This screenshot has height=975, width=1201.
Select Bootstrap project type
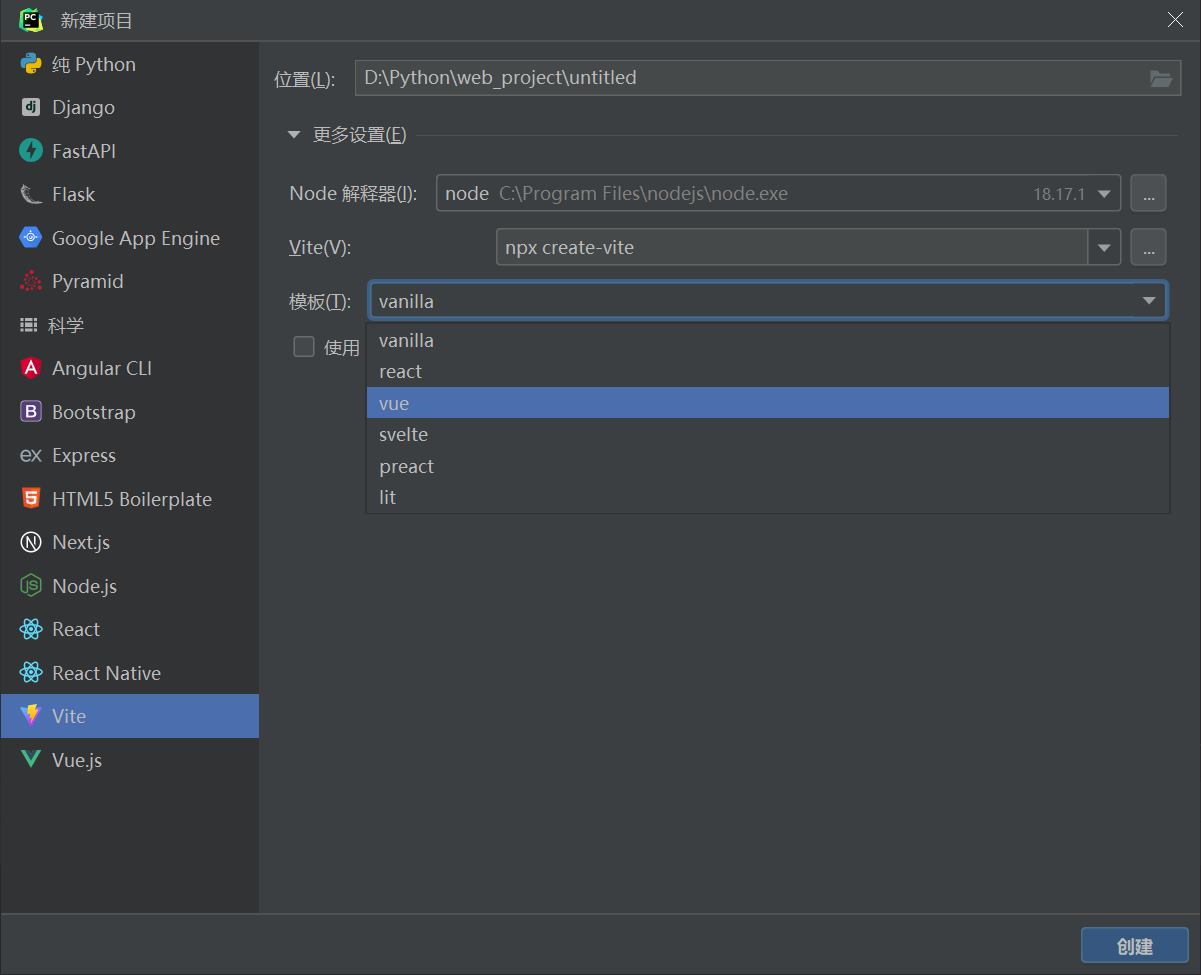(130, 412)
